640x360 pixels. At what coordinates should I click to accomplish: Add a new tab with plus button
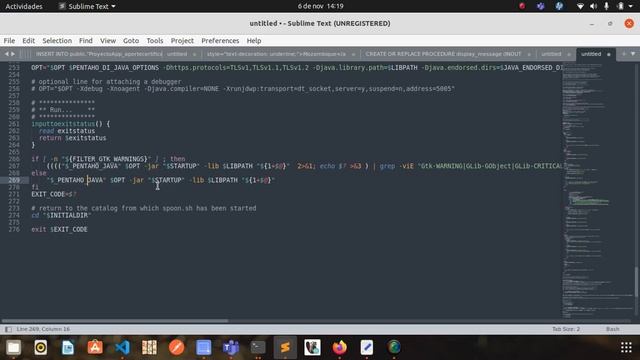tap(624, 54)
